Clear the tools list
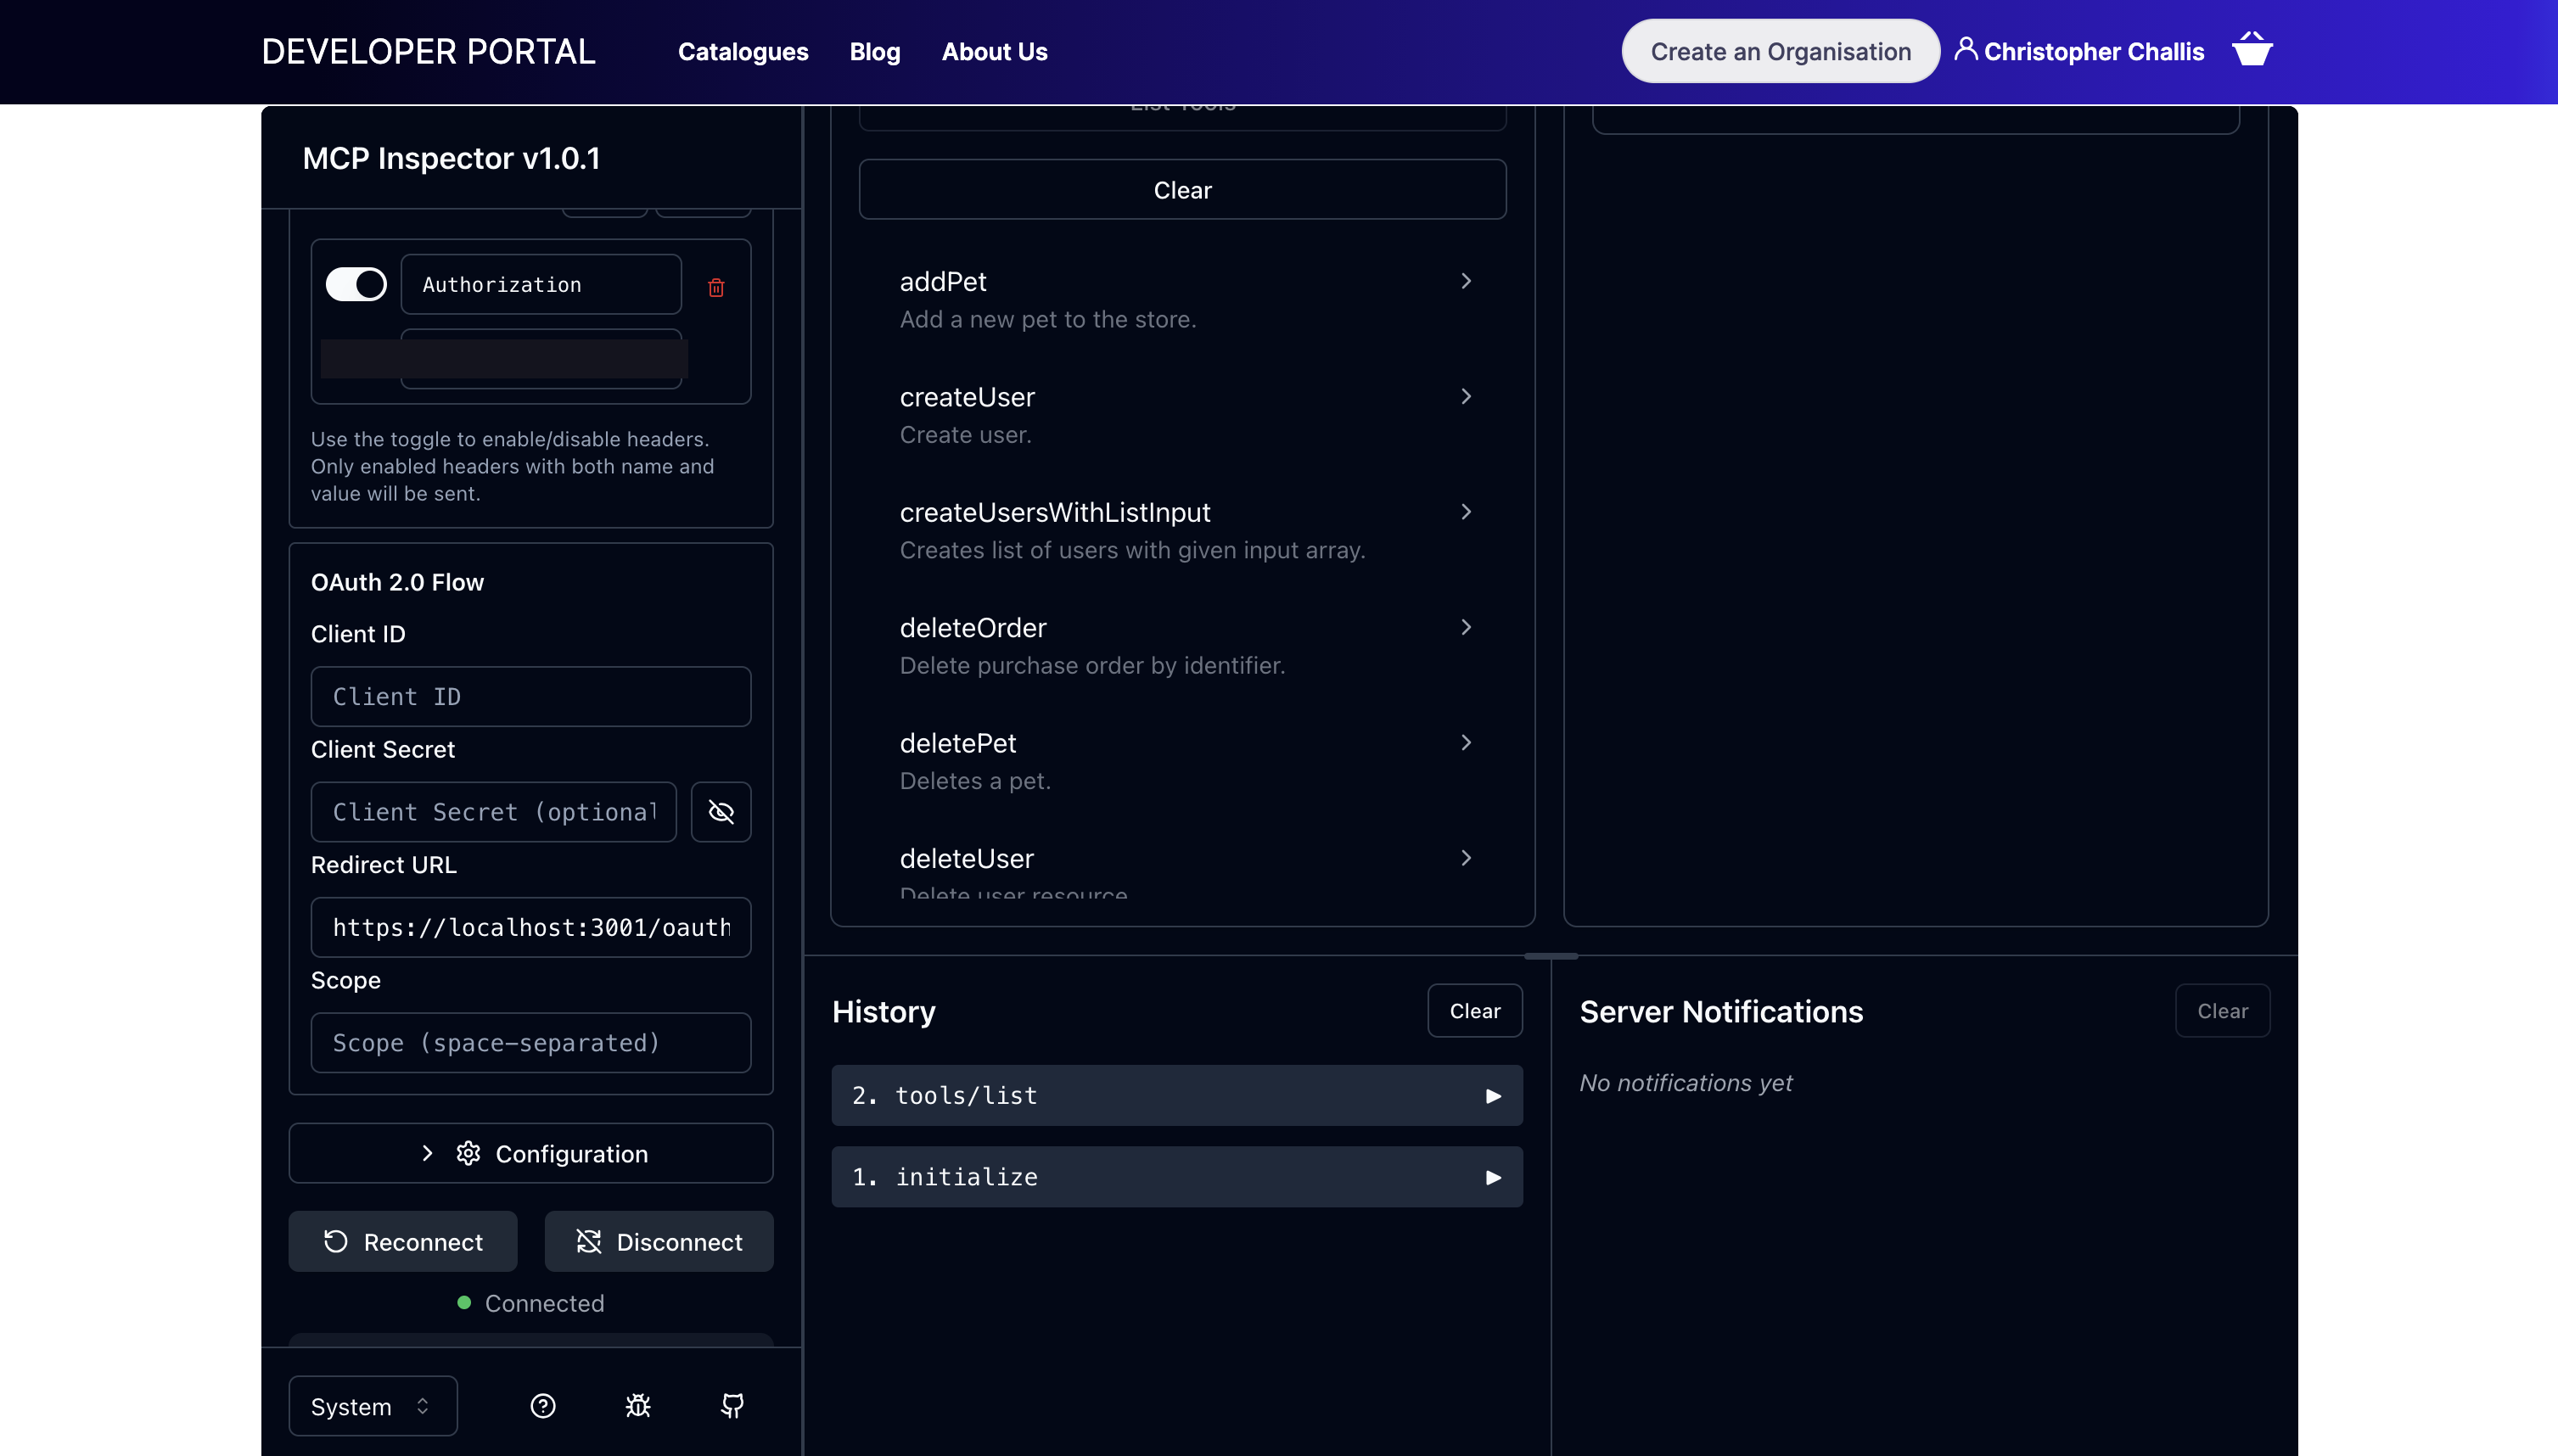Image resolution: width=2558 pixels, height=1456 pixels. point(1182,189)
